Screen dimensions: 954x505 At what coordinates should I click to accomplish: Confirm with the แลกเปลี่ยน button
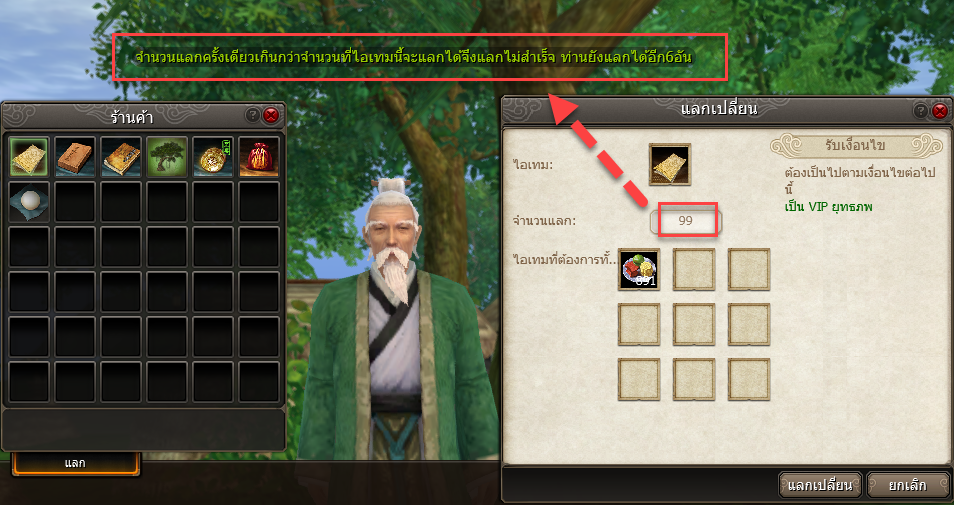(x=820, y=486)
